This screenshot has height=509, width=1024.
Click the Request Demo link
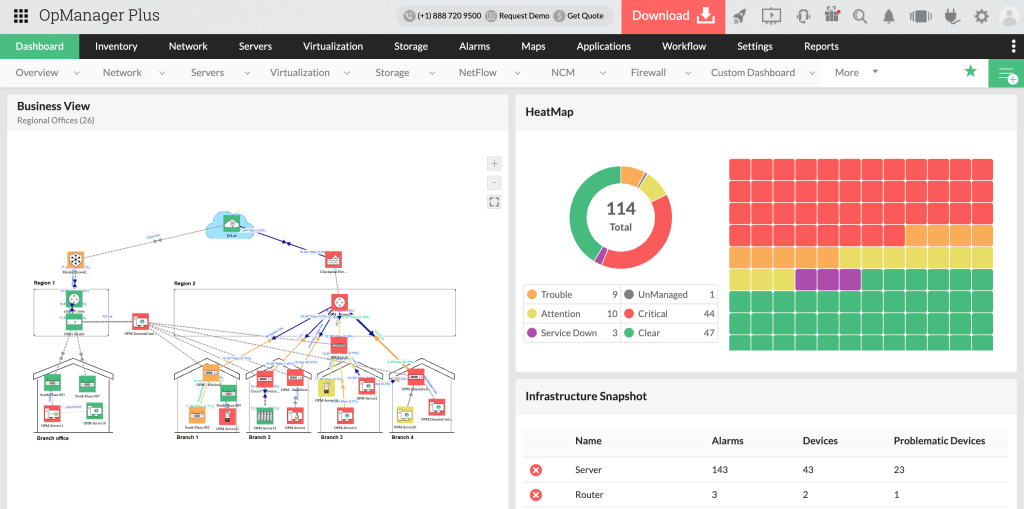(517, 16)
